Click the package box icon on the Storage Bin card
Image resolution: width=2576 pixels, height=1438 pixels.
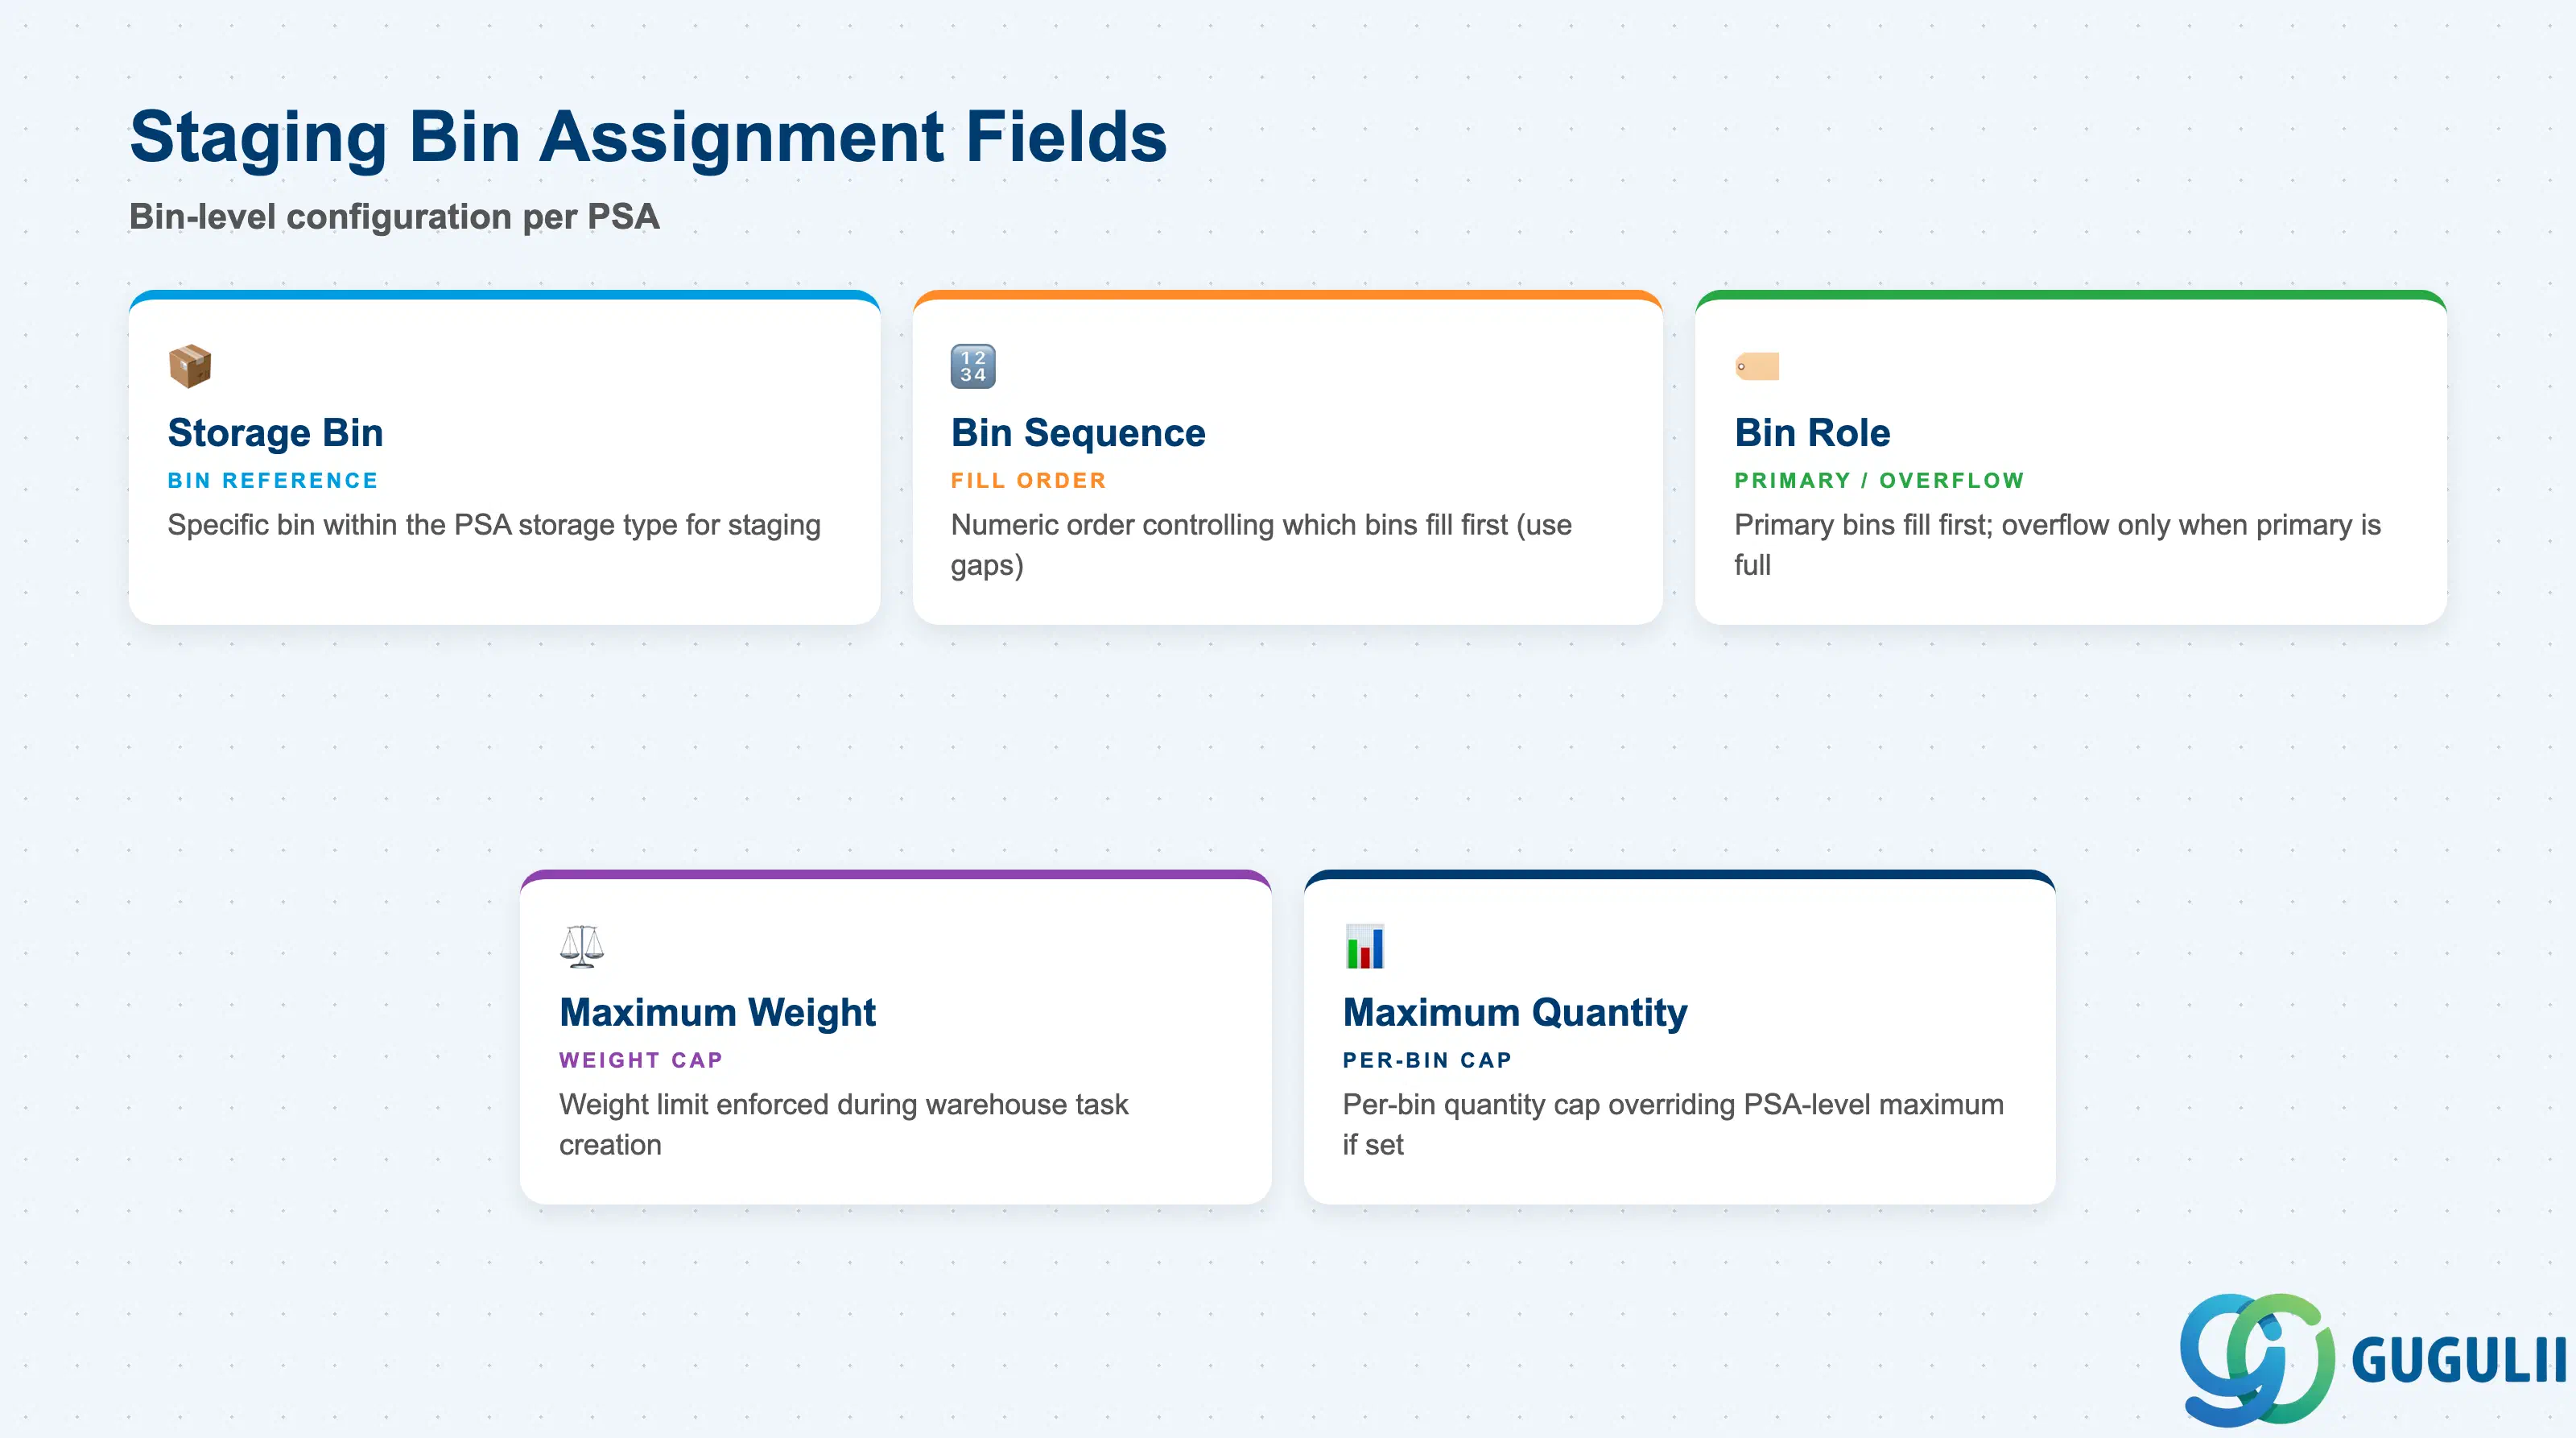(190, 366)
